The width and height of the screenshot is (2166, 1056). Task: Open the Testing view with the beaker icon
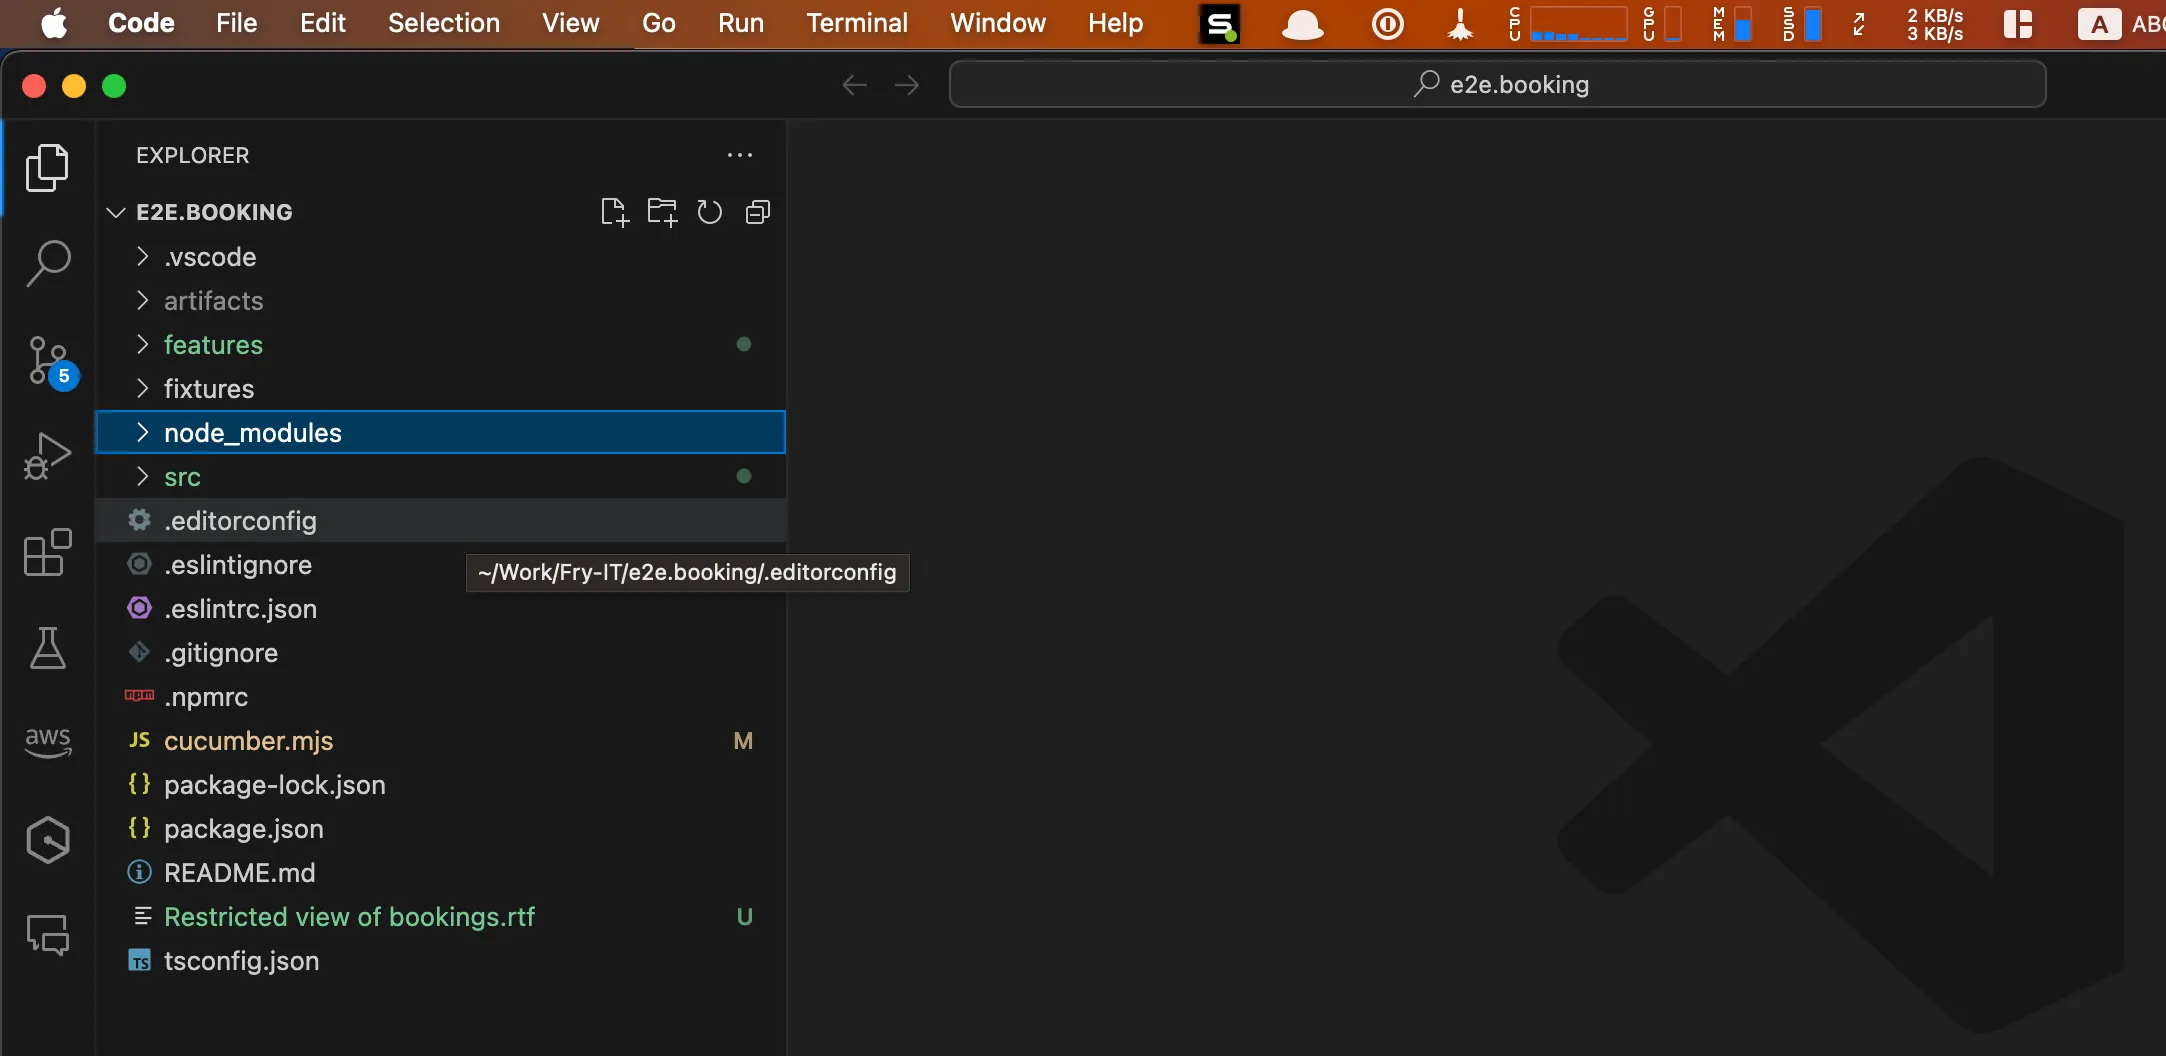coord(47,648)
